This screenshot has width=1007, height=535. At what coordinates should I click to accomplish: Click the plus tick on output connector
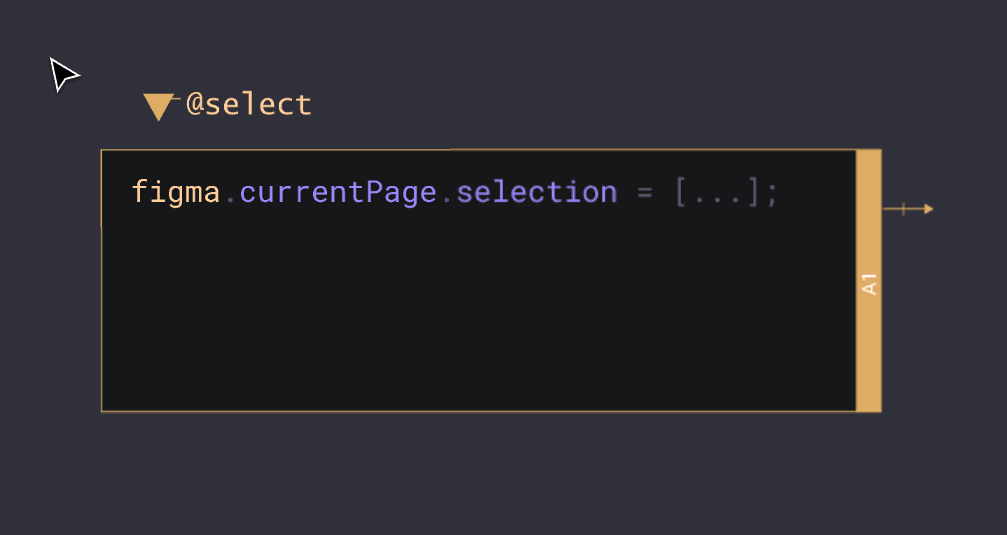tap(903, 209)
